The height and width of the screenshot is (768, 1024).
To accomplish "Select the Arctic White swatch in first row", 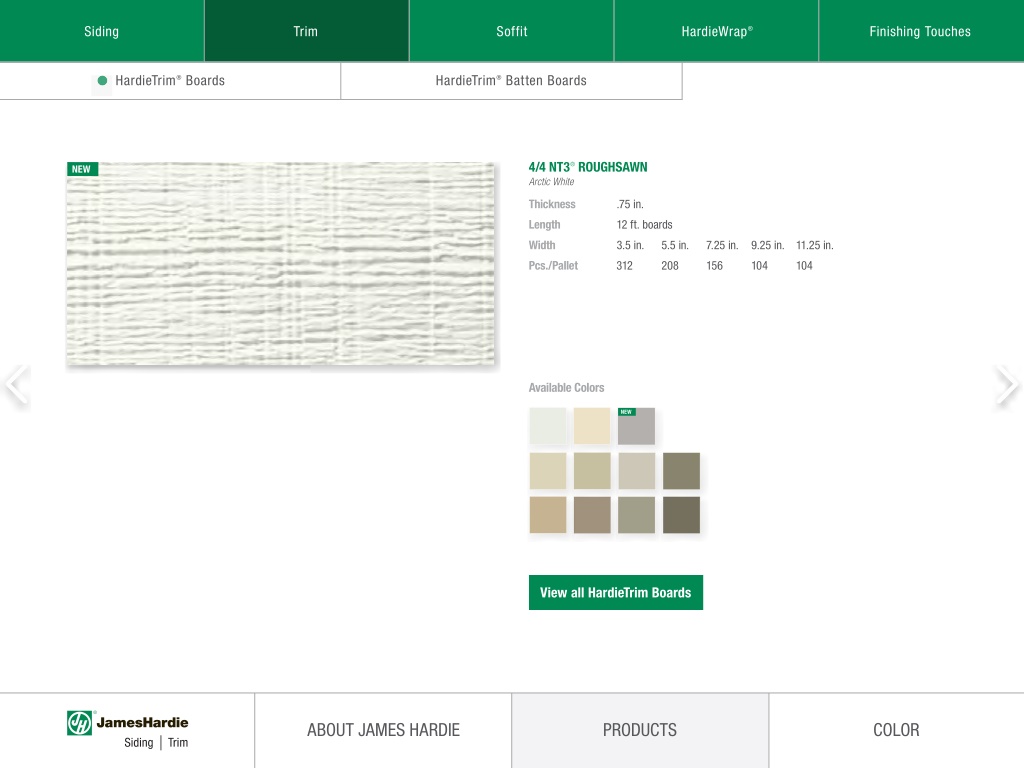I will pyautogui.click(x=548, y=426).
